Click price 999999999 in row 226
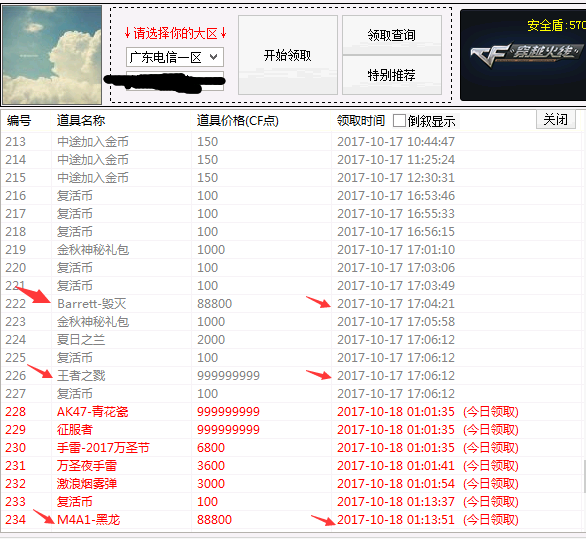 [x=228, y=376]
